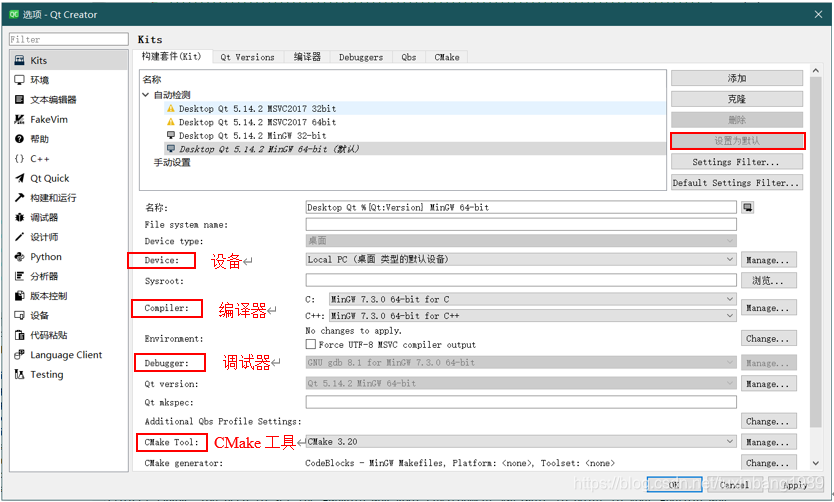The width and height of the screenshot is (834, 502).
Task: Open the Debugger dropdown with GNU gdb
Action: (521, 363)
